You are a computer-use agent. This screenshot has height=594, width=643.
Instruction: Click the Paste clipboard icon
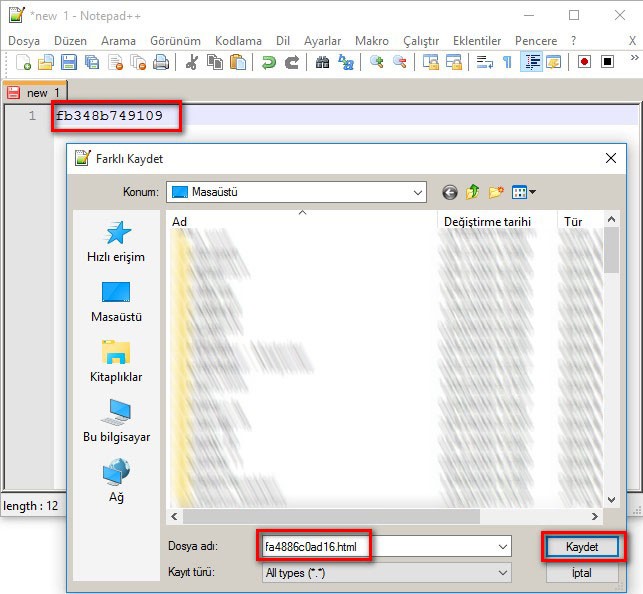coord(238,62)
